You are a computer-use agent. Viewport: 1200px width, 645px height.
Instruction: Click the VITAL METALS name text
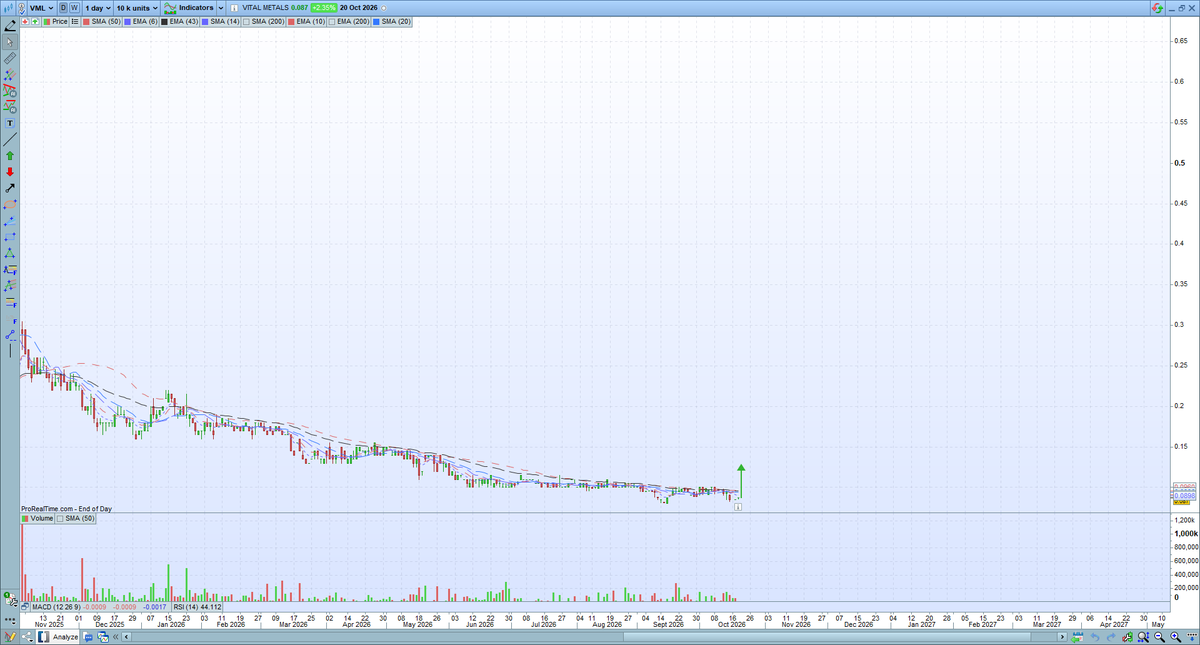pyautogui.click(x=265, y=8)
